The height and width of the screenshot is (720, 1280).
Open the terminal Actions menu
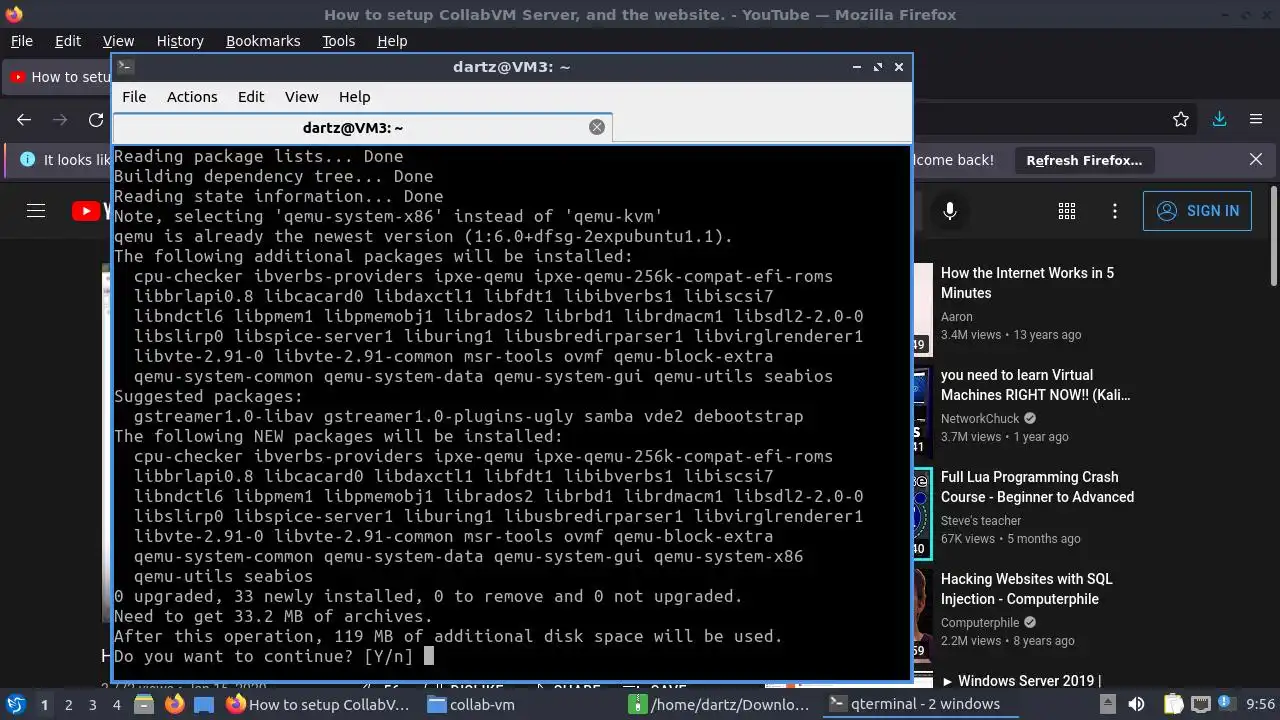point(192,97)
